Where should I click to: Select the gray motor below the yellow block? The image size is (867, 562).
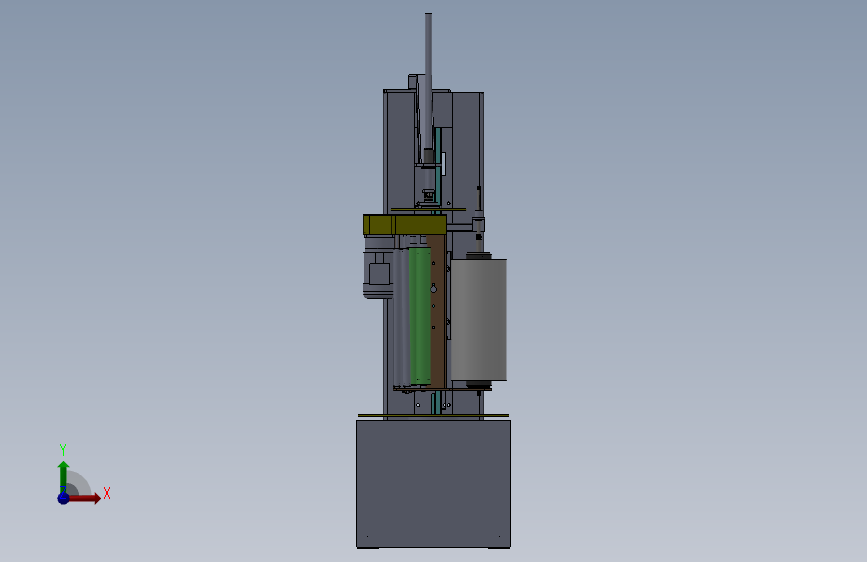pyautogui.click(x=378, y=267)
